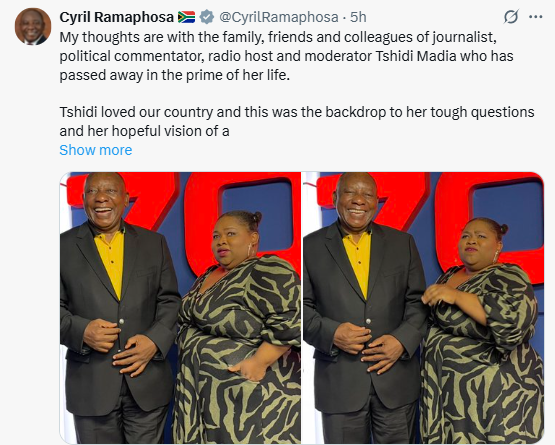Click 'and her hopeful vision of a' line
This screenshot has width=555, height=445.
click(144, 131)
